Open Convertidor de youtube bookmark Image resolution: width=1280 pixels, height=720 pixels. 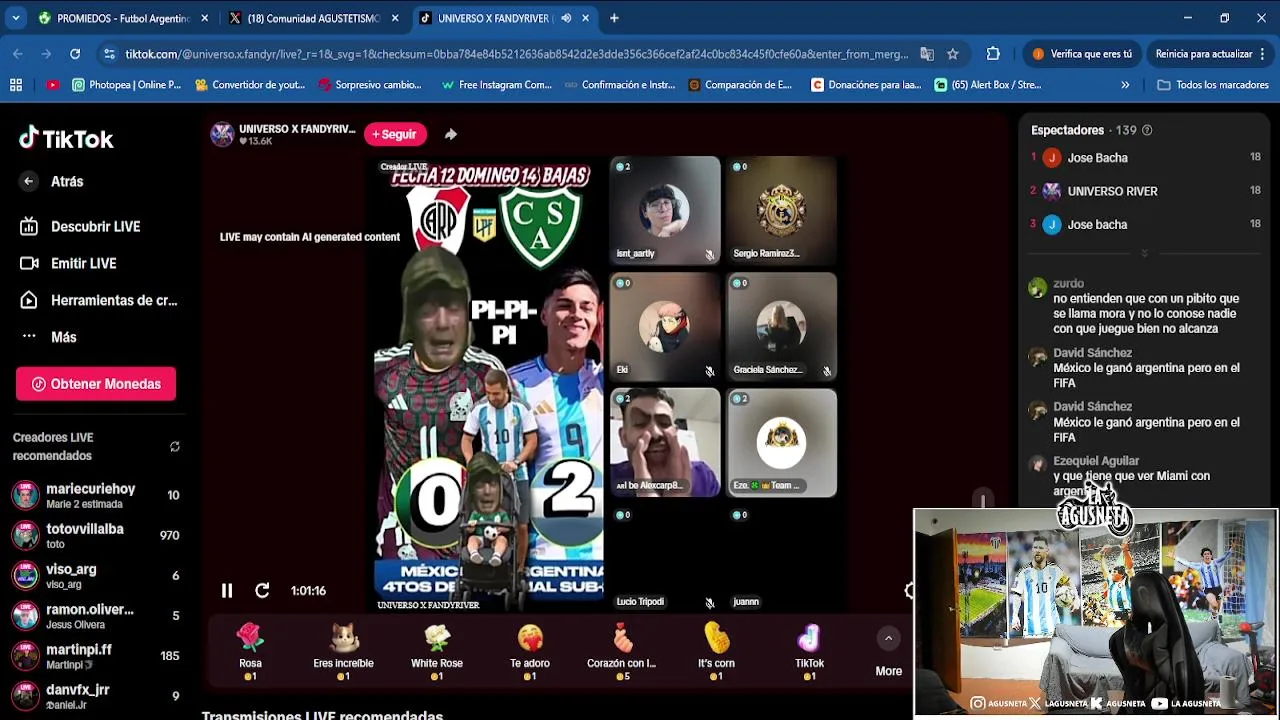point(250,85)
